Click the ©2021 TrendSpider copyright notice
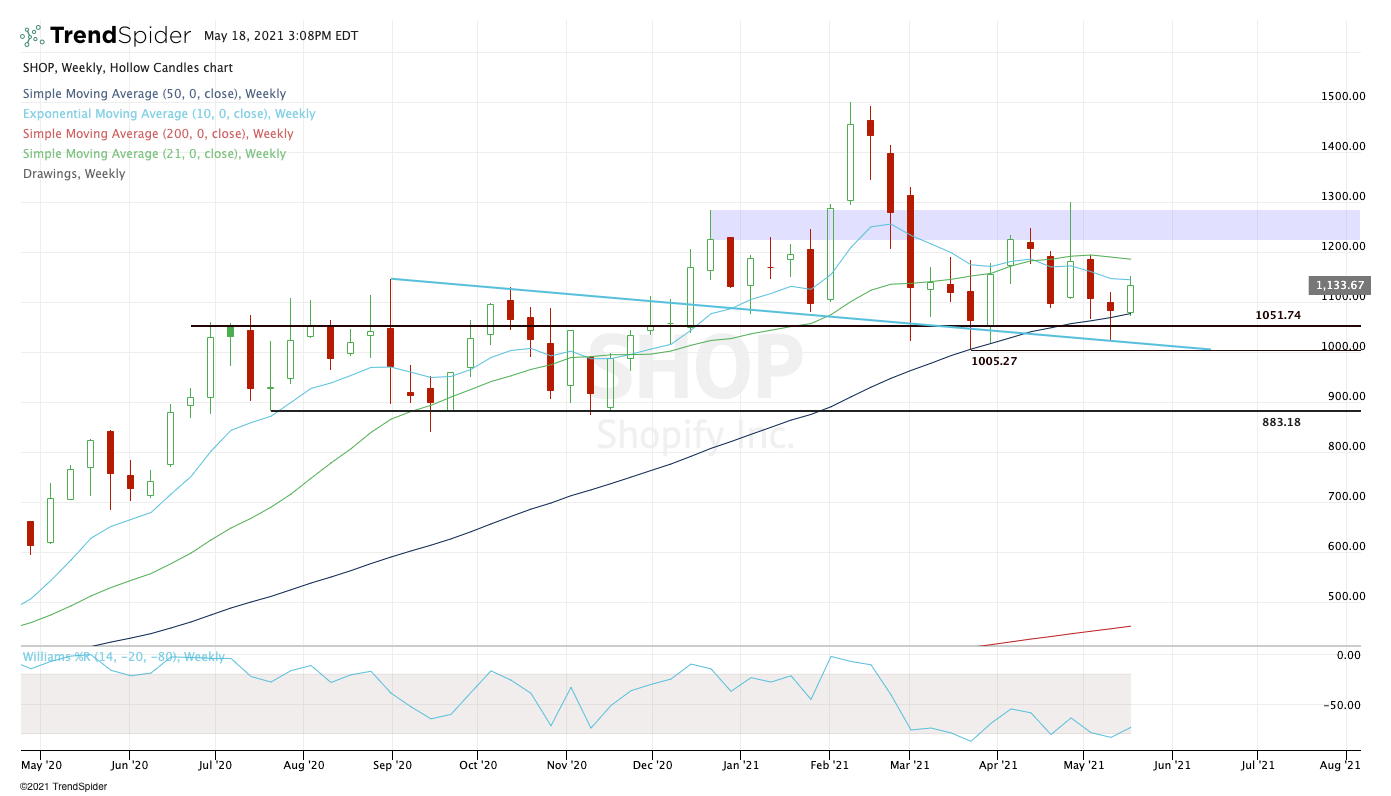 pos(63,786)
